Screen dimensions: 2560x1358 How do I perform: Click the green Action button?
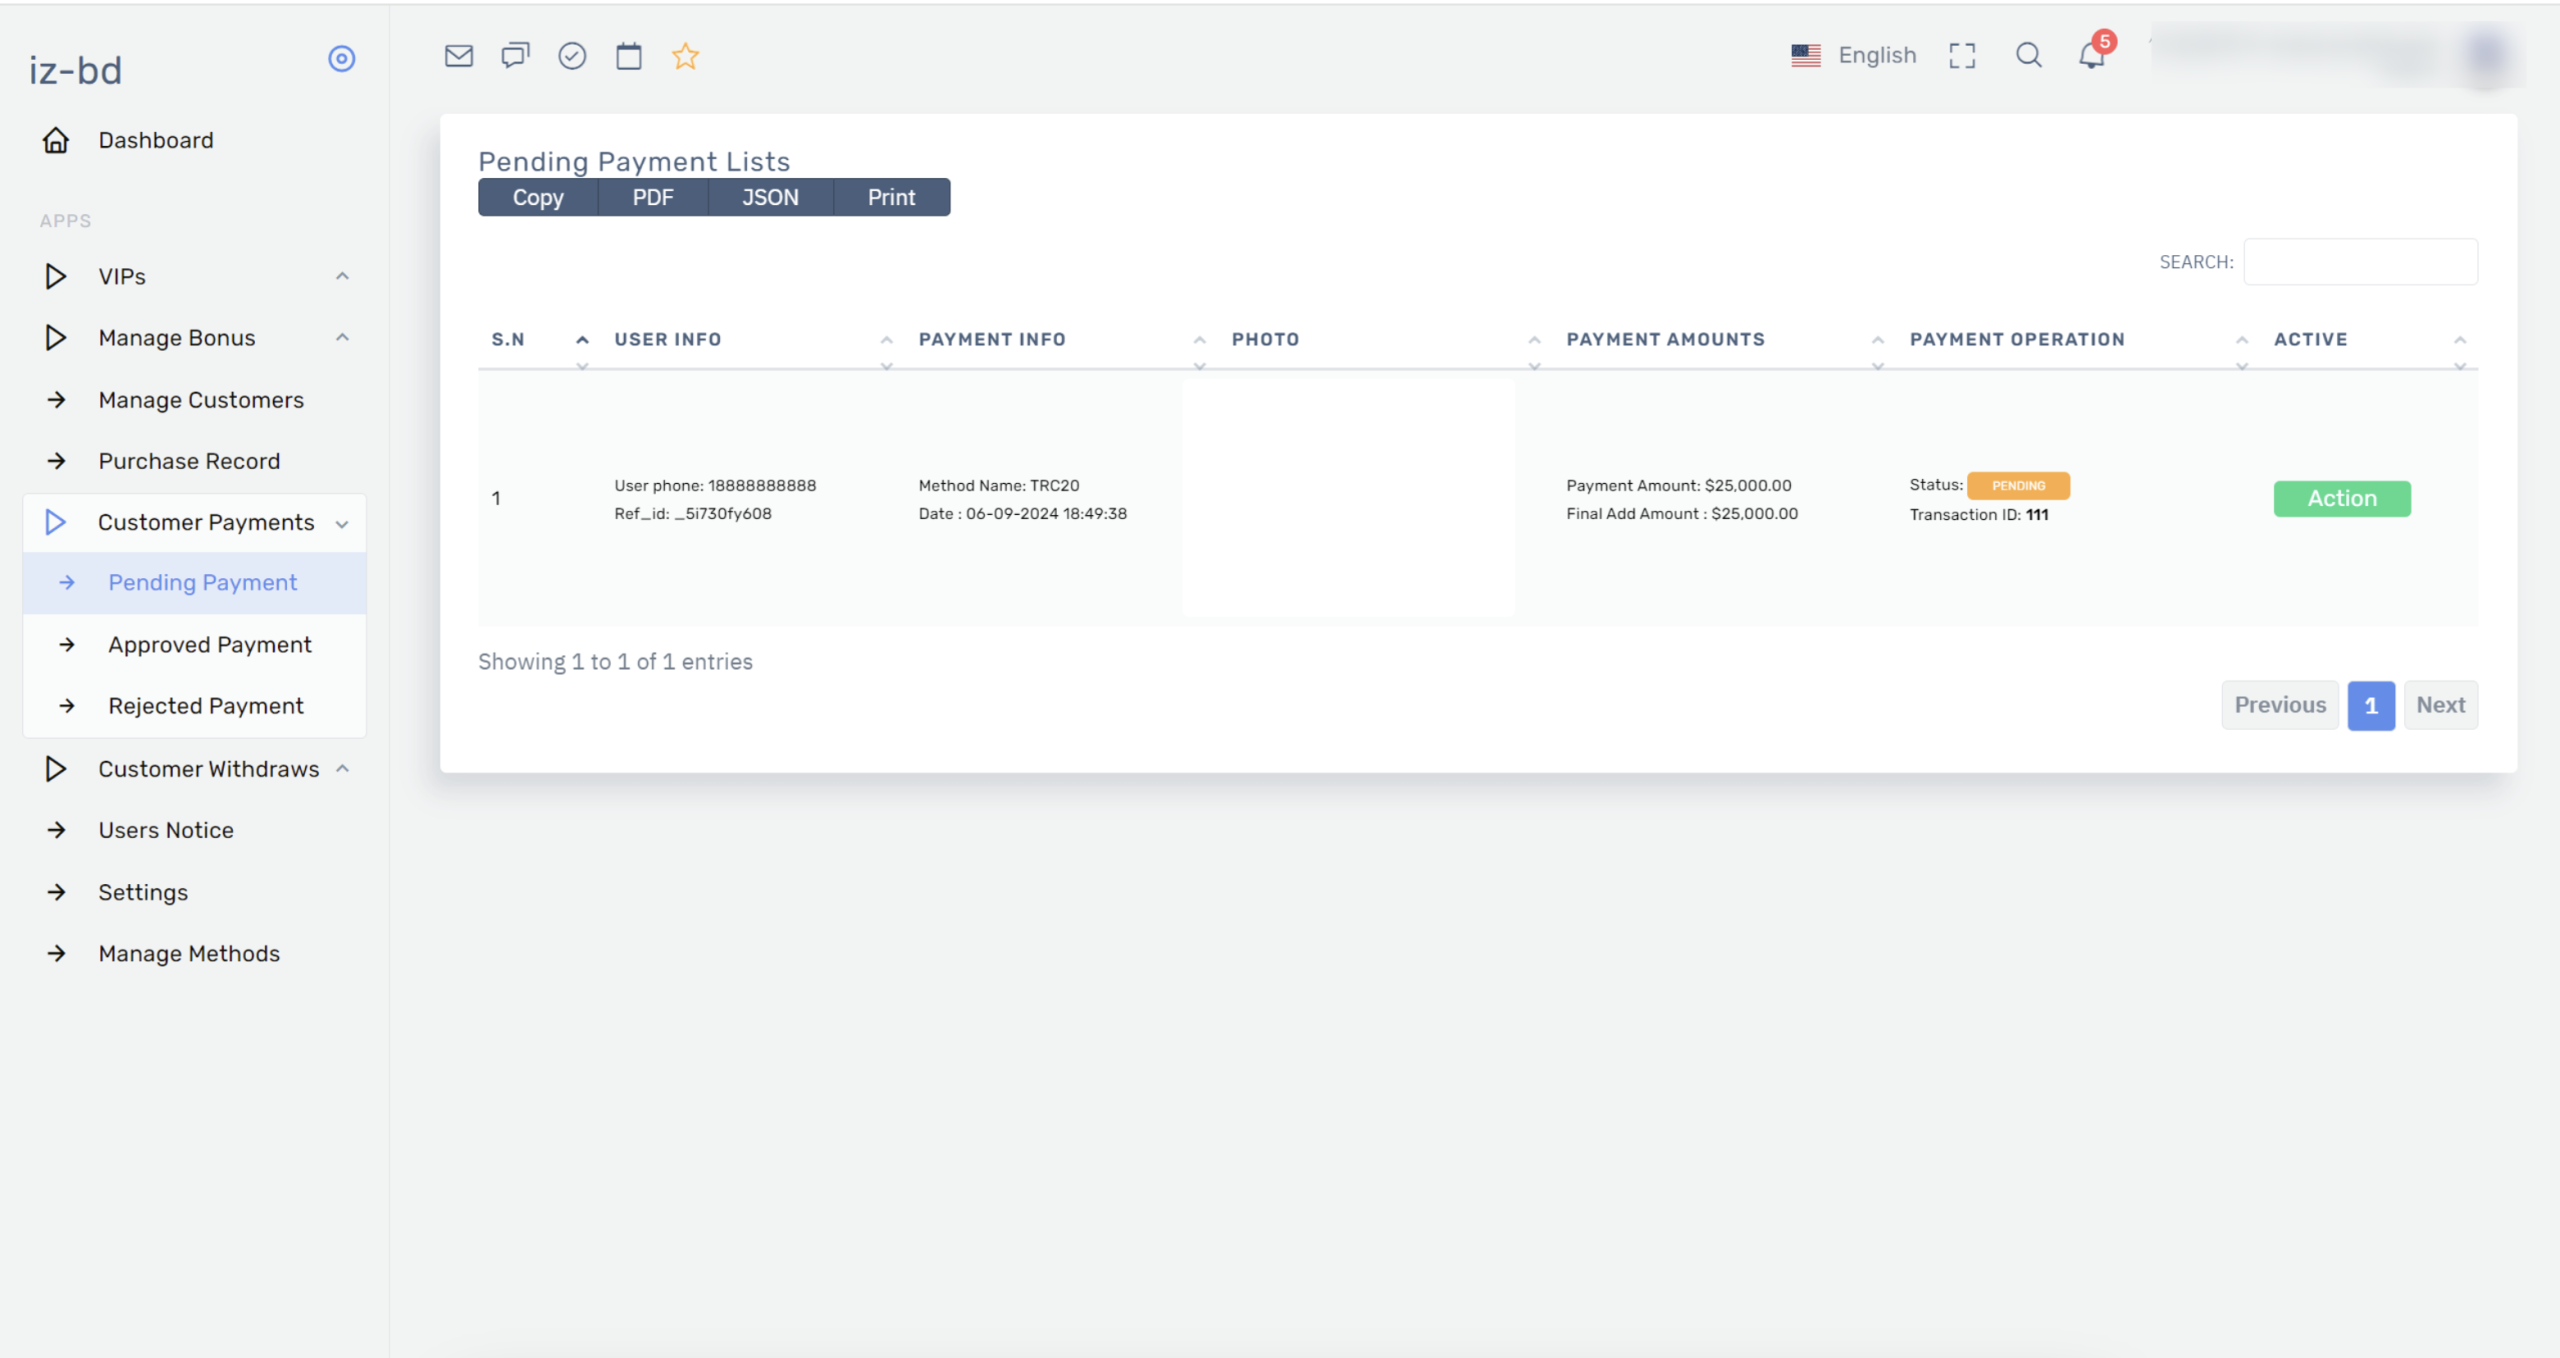[x=2341, y=499]
